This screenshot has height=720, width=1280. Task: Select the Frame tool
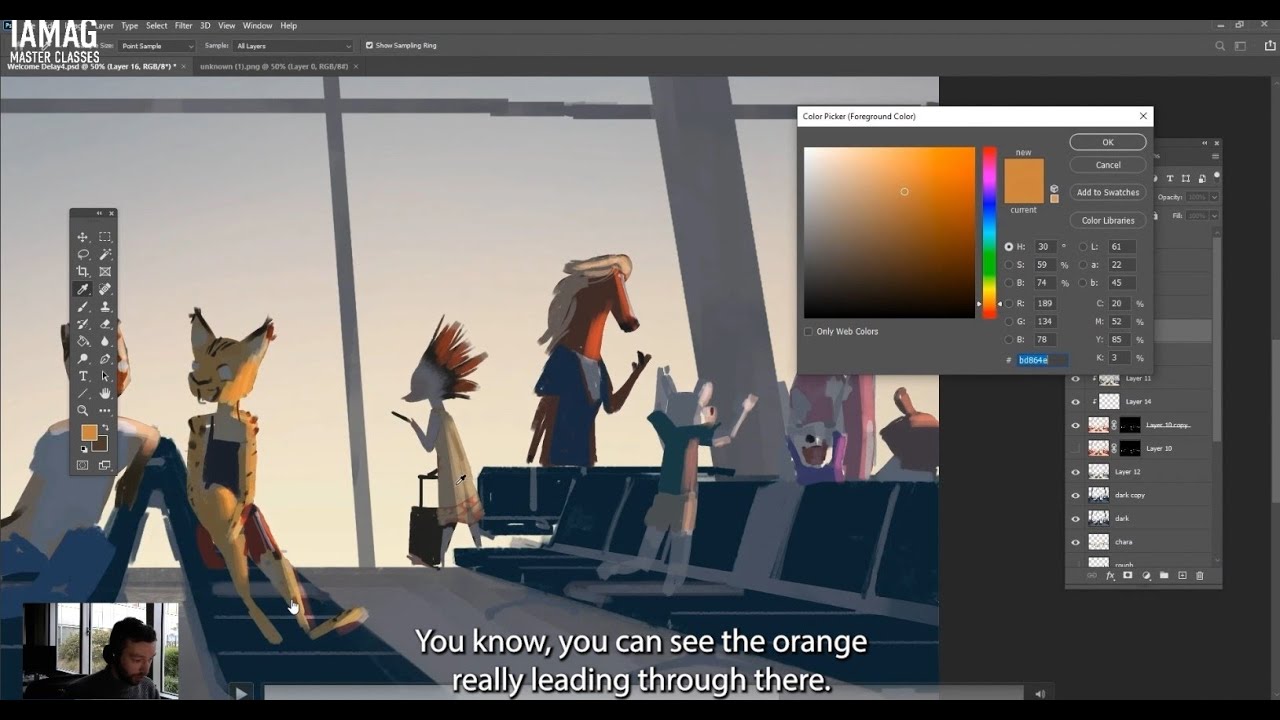point(105,272)
